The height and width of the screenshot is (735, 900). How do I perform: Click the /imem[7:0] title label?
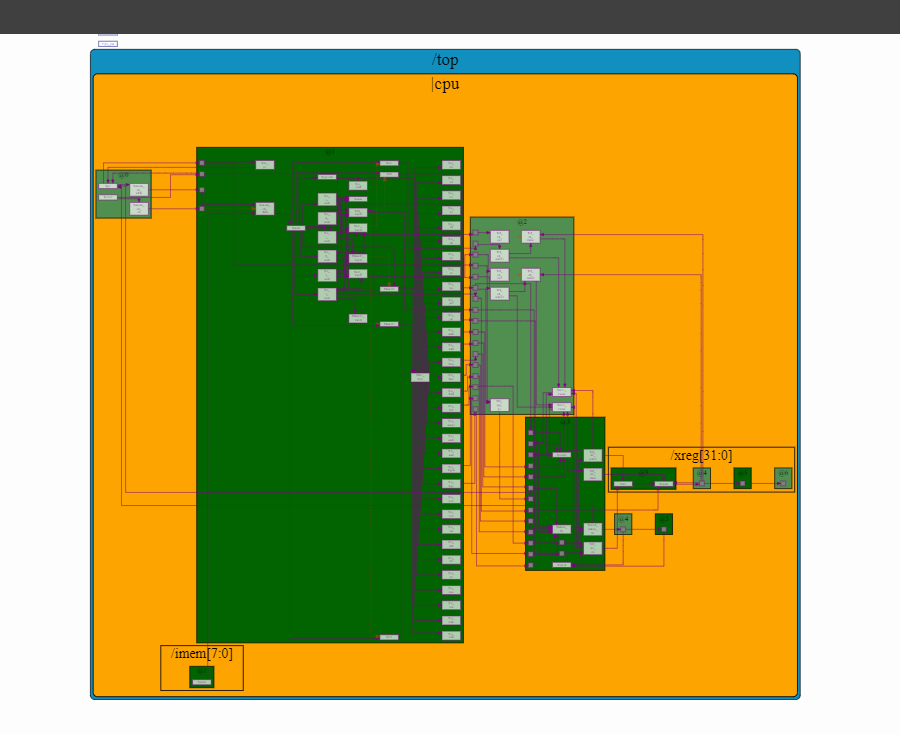click(x=202, y=654)
